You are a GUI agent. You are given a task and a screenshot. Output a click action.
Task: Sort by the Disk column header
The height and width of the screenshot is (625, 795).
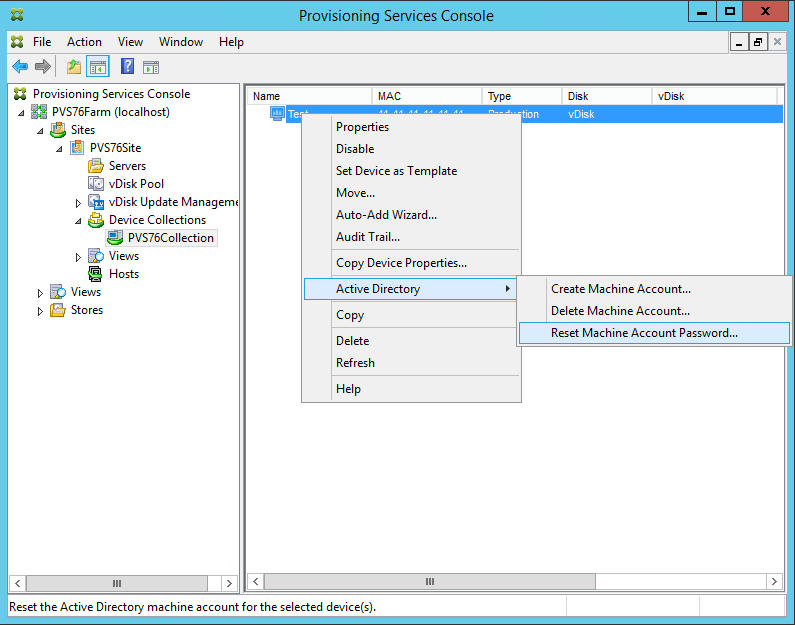607,96
